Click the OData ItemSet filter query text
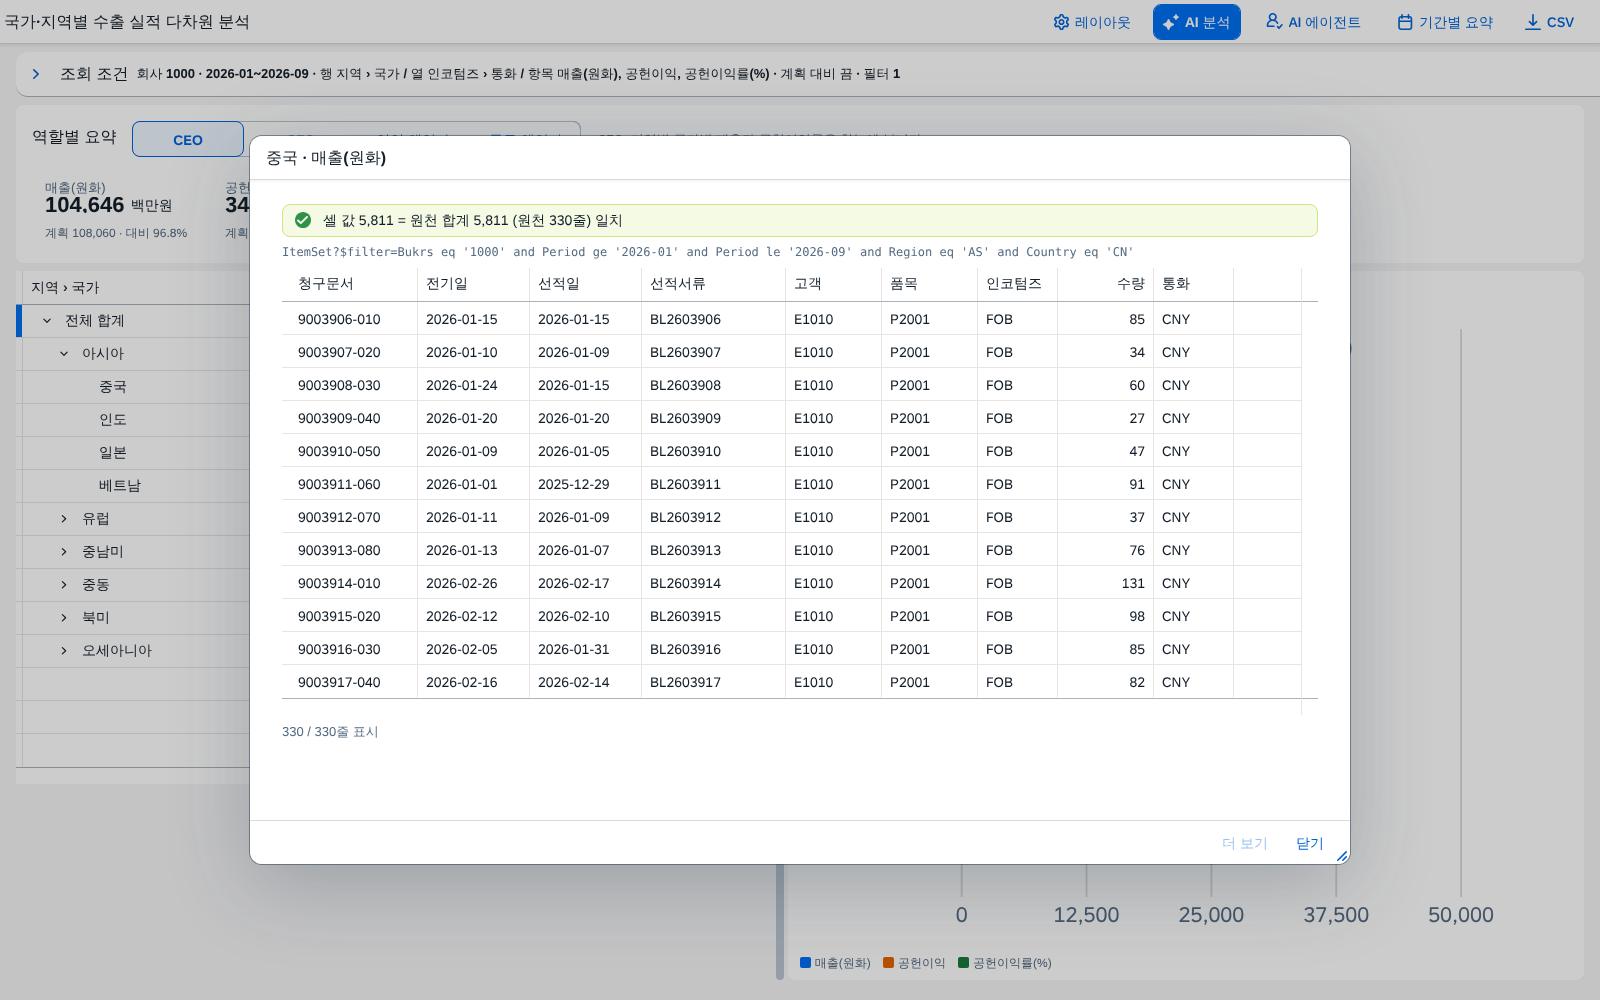The width and height of the screenshot is (1600, 1000). (x=708, y=252)
